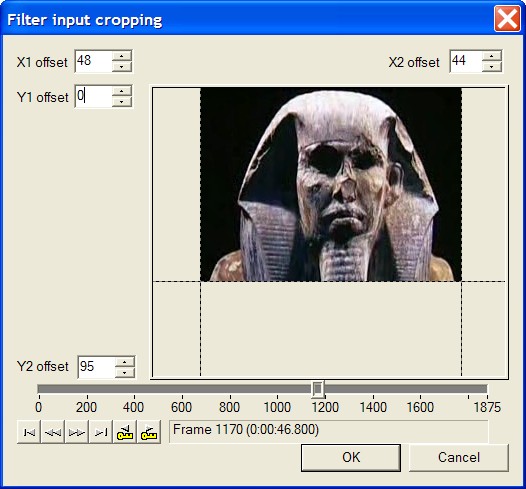Click the frame position slider thumb
This screenshot has width=526, height=489.
point(318,389)
